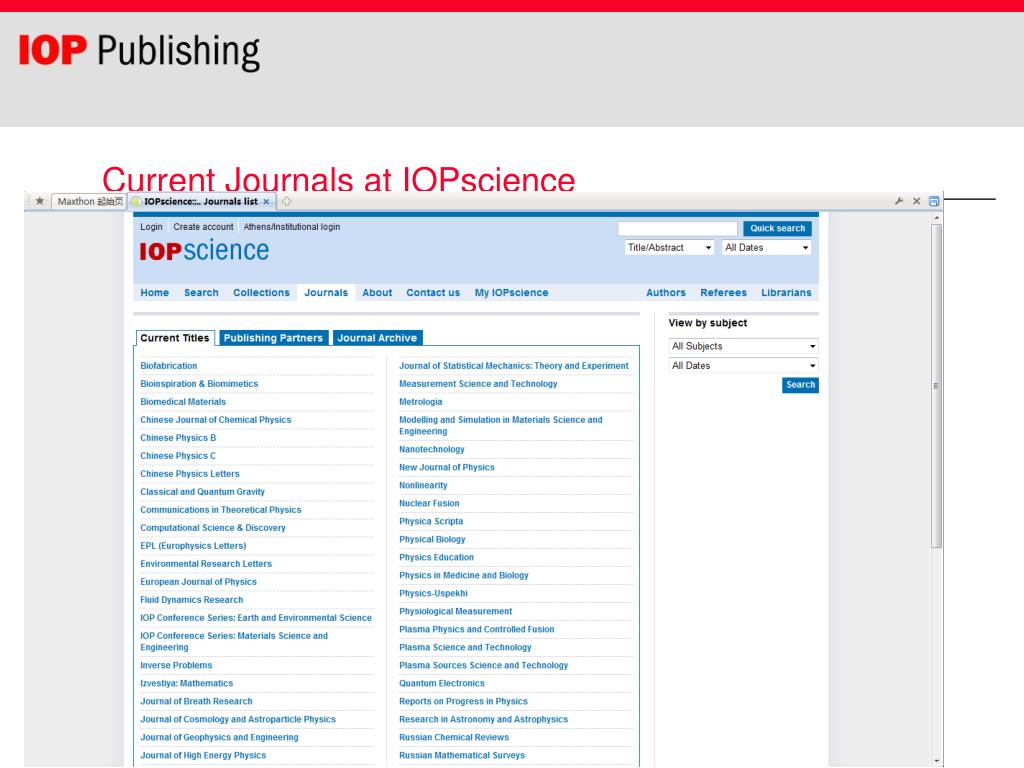This screenshot has height=768, width=1024.
Task: Focus the quick search input field
Action: (x=677, y=229)
